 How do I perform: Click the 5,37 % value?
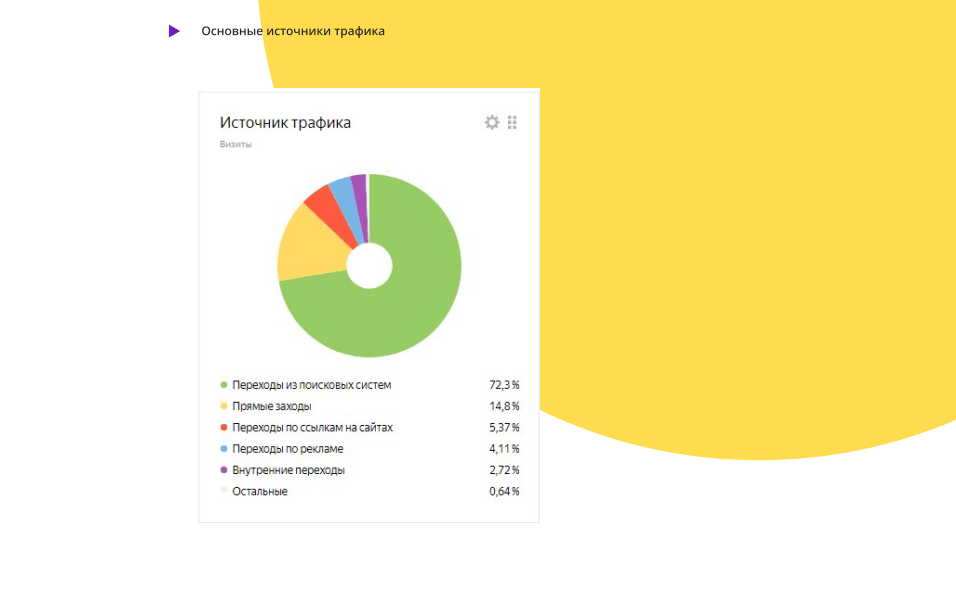504,428
